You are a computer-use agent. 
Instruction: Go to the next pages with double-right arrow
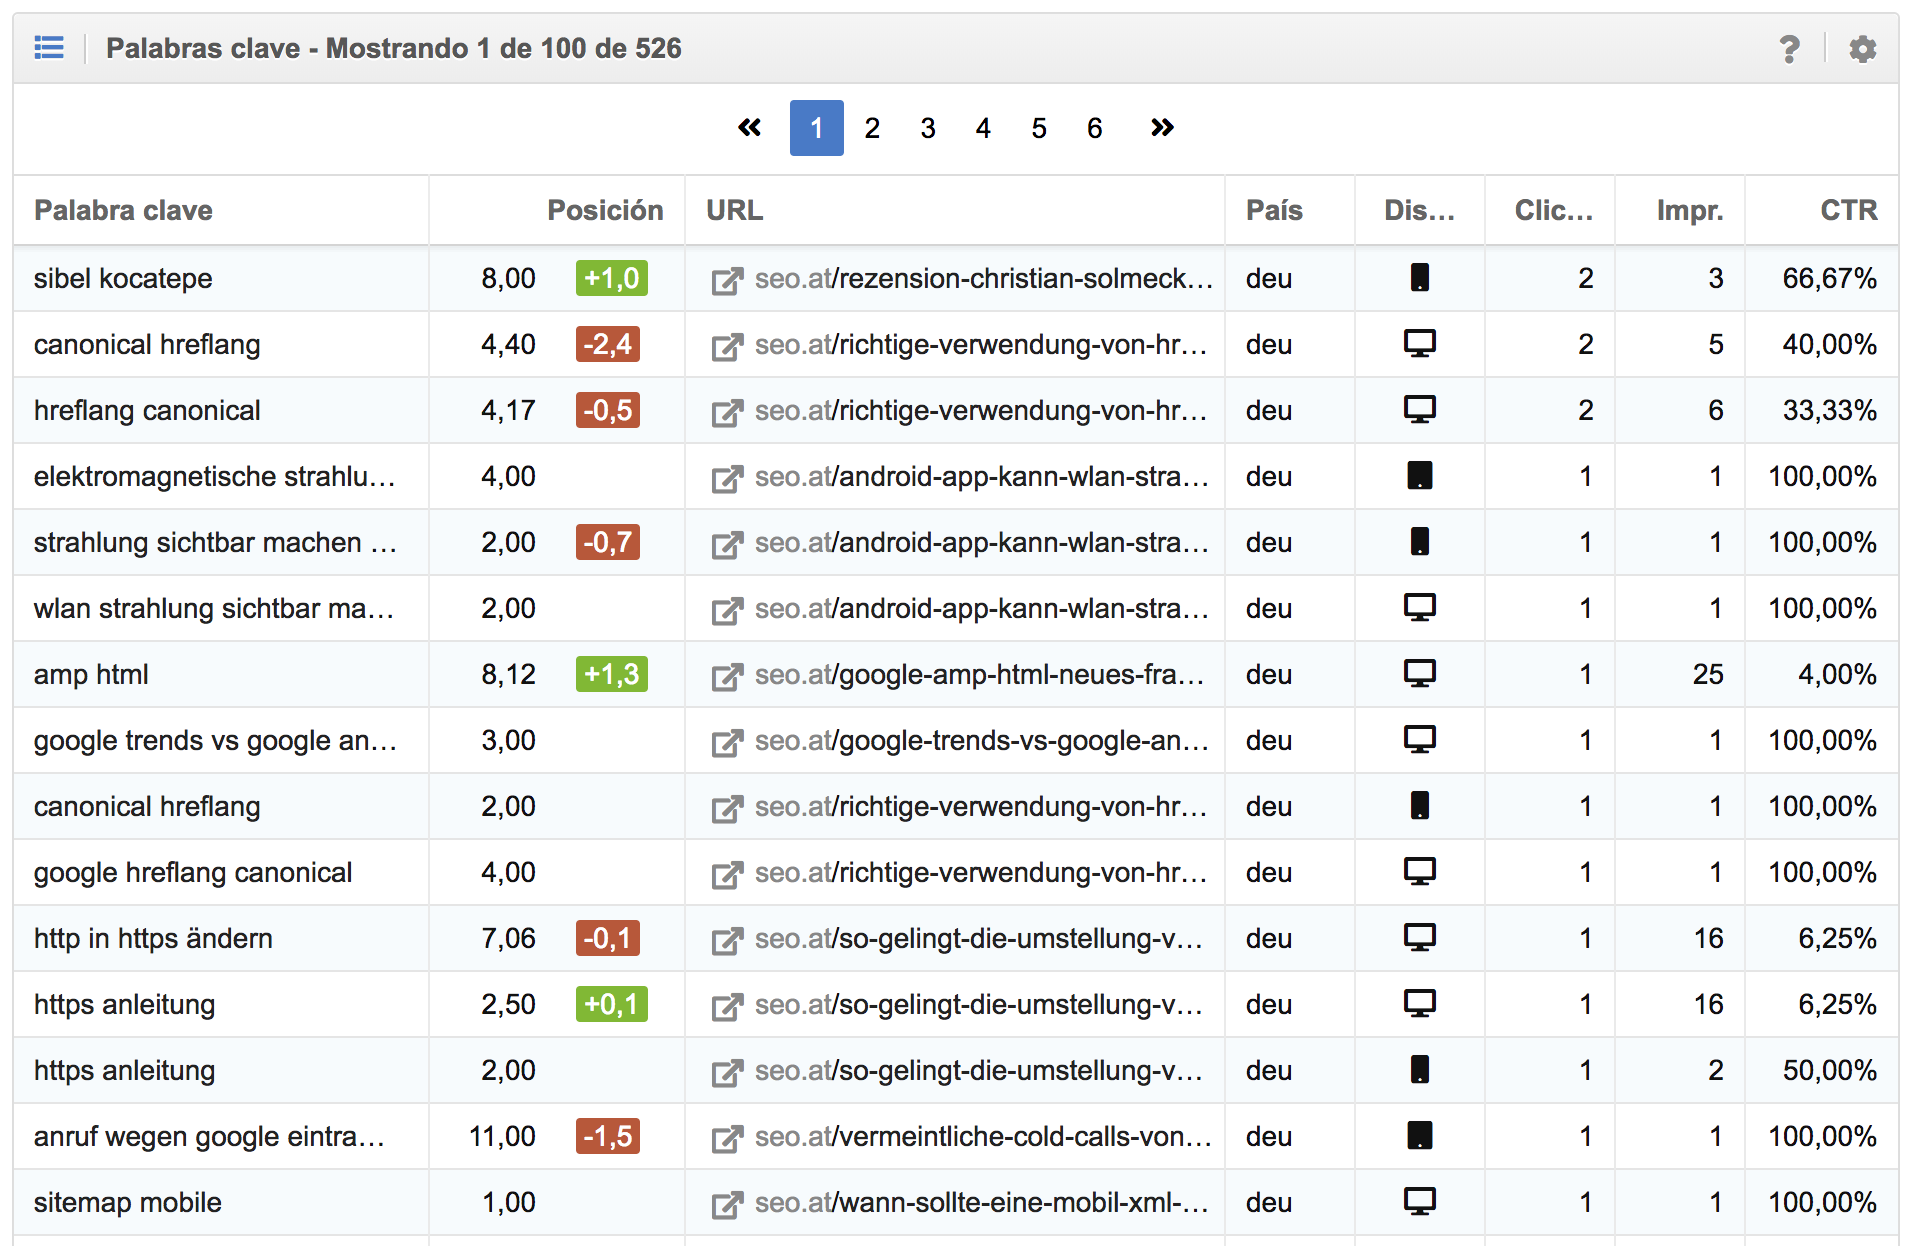1161,128
